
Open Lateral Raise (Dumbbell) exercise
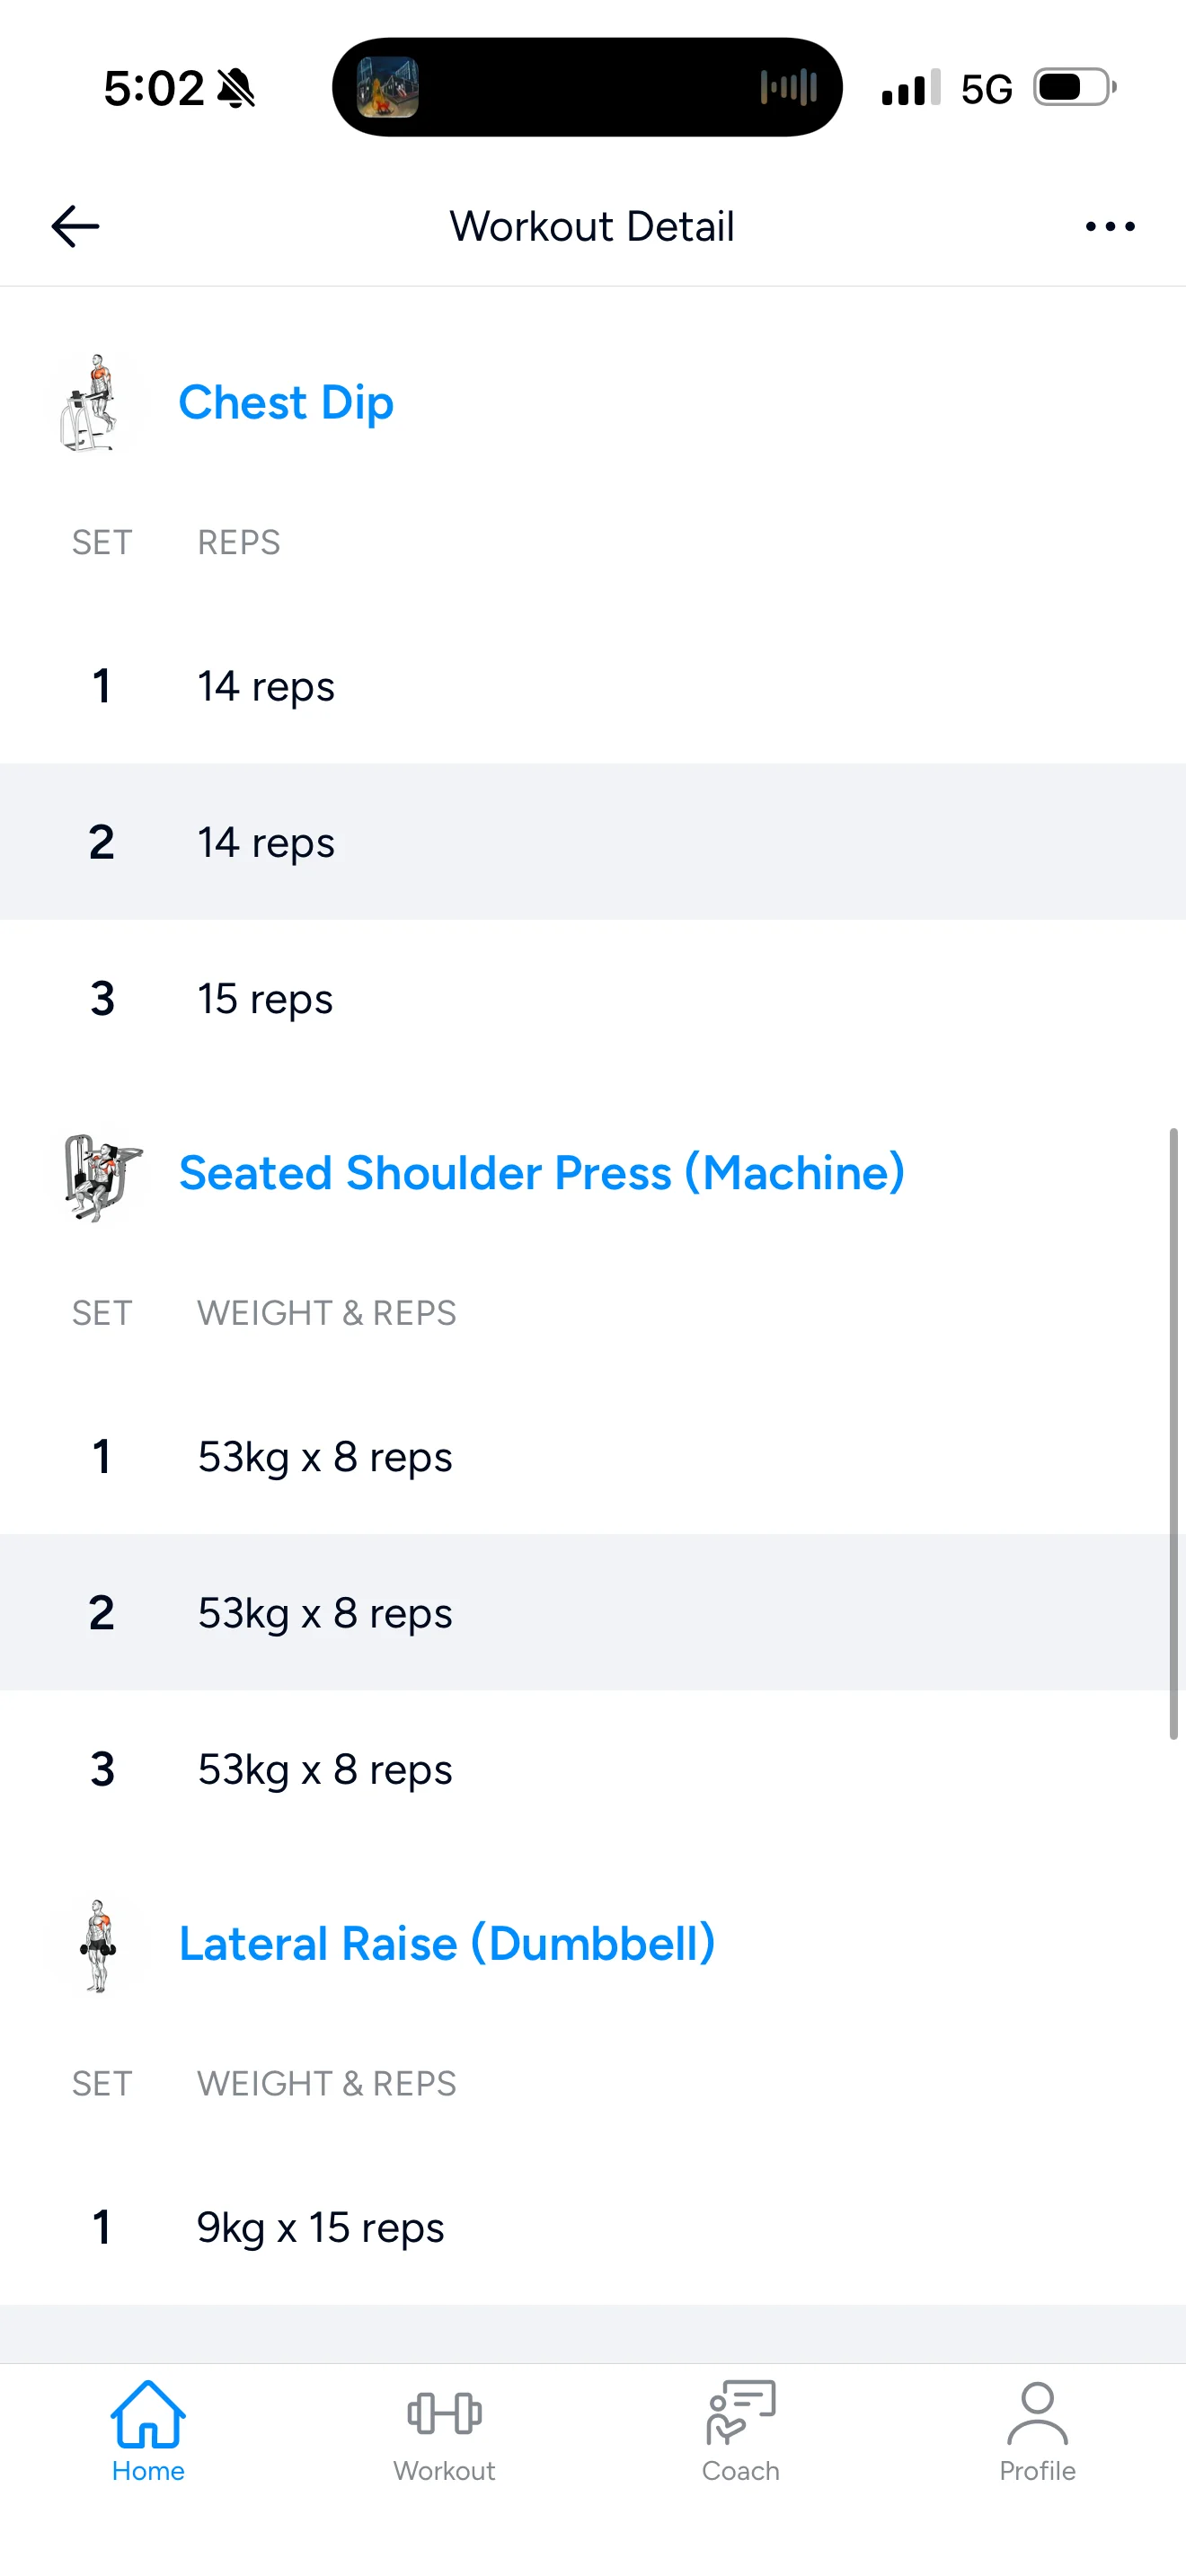[x=447, y=1944]
